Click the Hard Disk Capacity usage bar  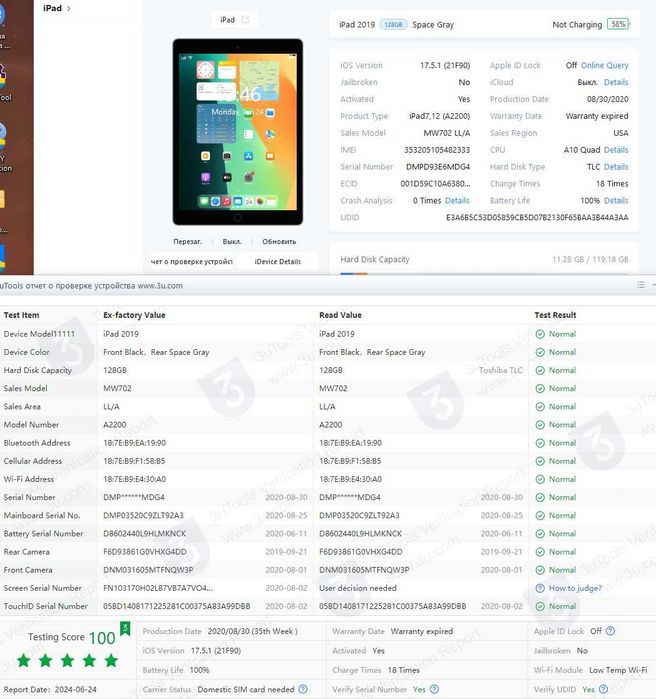484,273
